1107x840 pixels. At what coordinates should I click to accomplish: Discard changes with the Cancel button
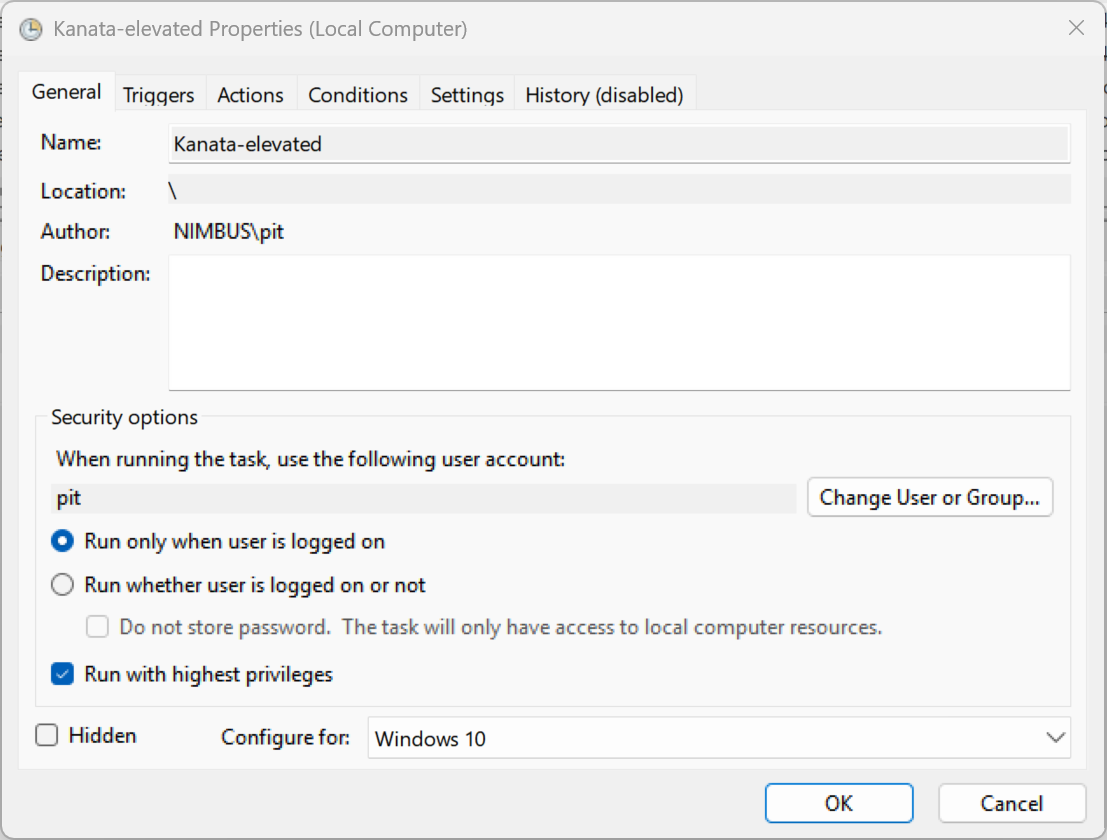point(1011,803)
